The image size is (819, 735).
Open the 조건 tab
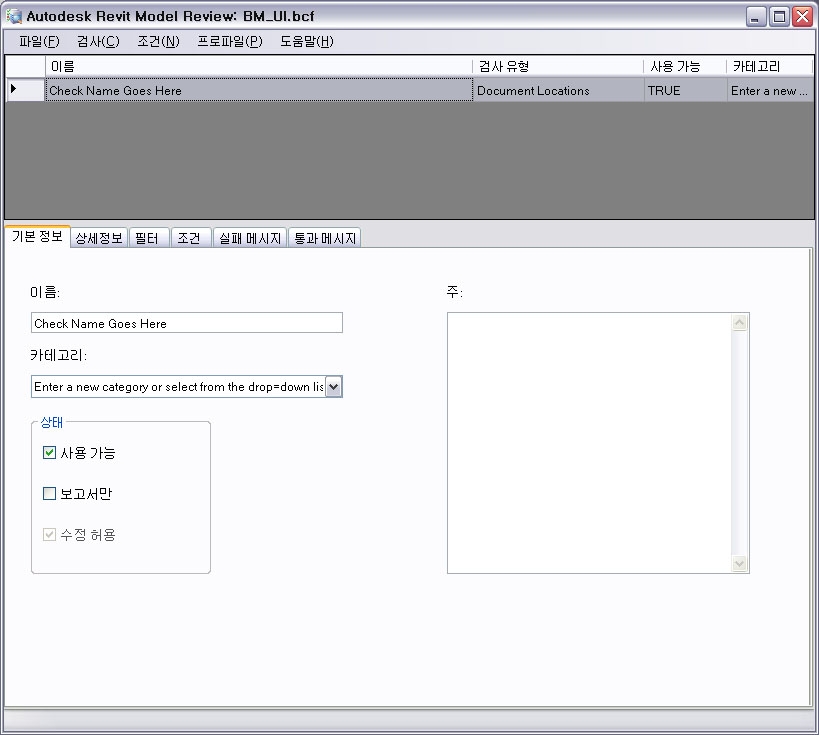[191, 238]
